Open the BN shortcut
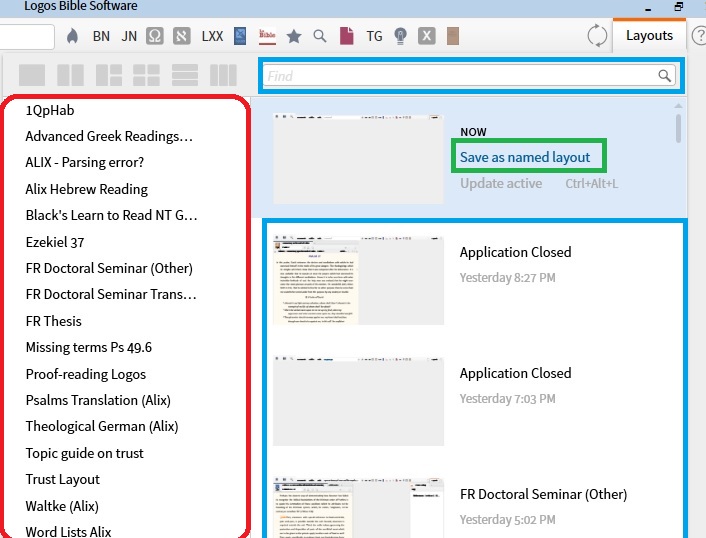 pos(101,36)
